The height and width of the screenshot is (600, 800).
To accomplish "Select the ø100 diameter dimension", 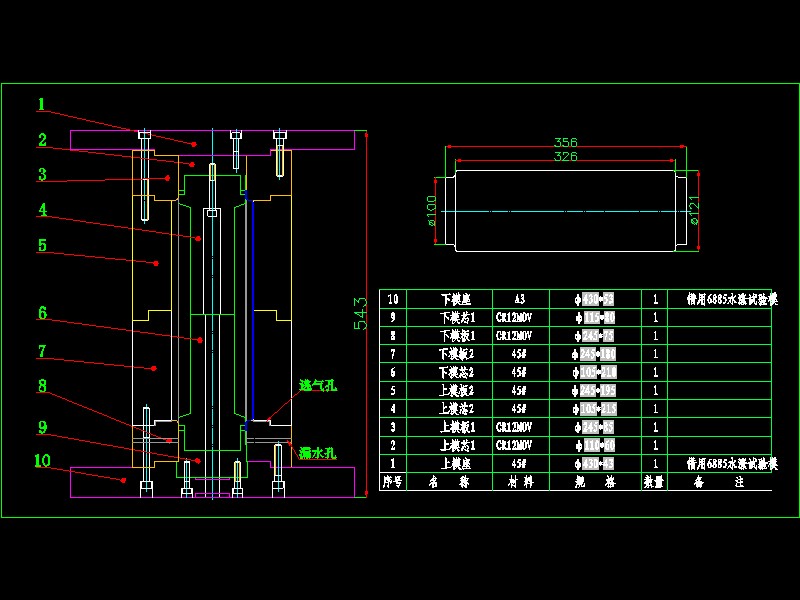I will click(x=432, y=211).
